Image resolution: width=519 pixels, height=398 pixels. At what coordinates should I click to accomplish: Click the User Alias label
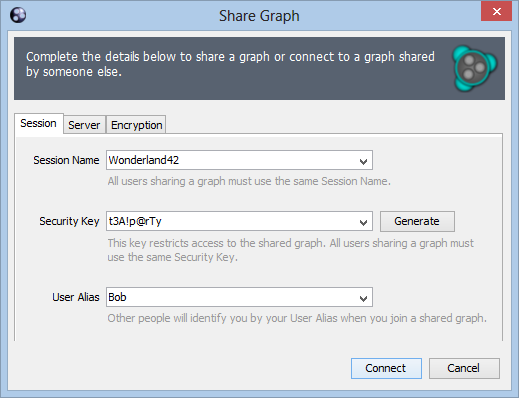point(76,297)
